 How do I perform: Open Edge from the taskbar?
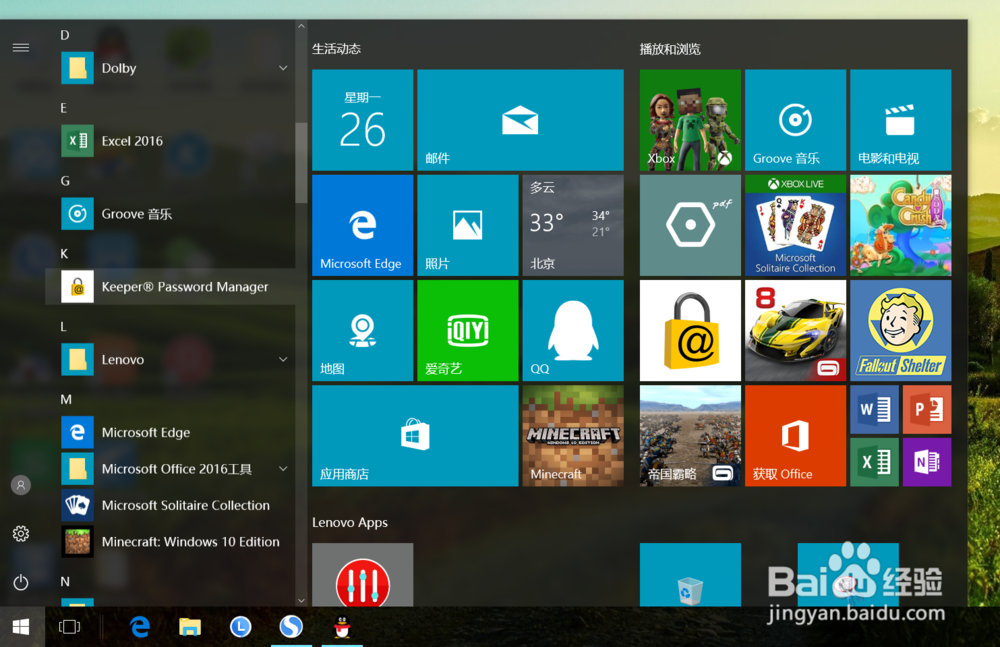140,627
